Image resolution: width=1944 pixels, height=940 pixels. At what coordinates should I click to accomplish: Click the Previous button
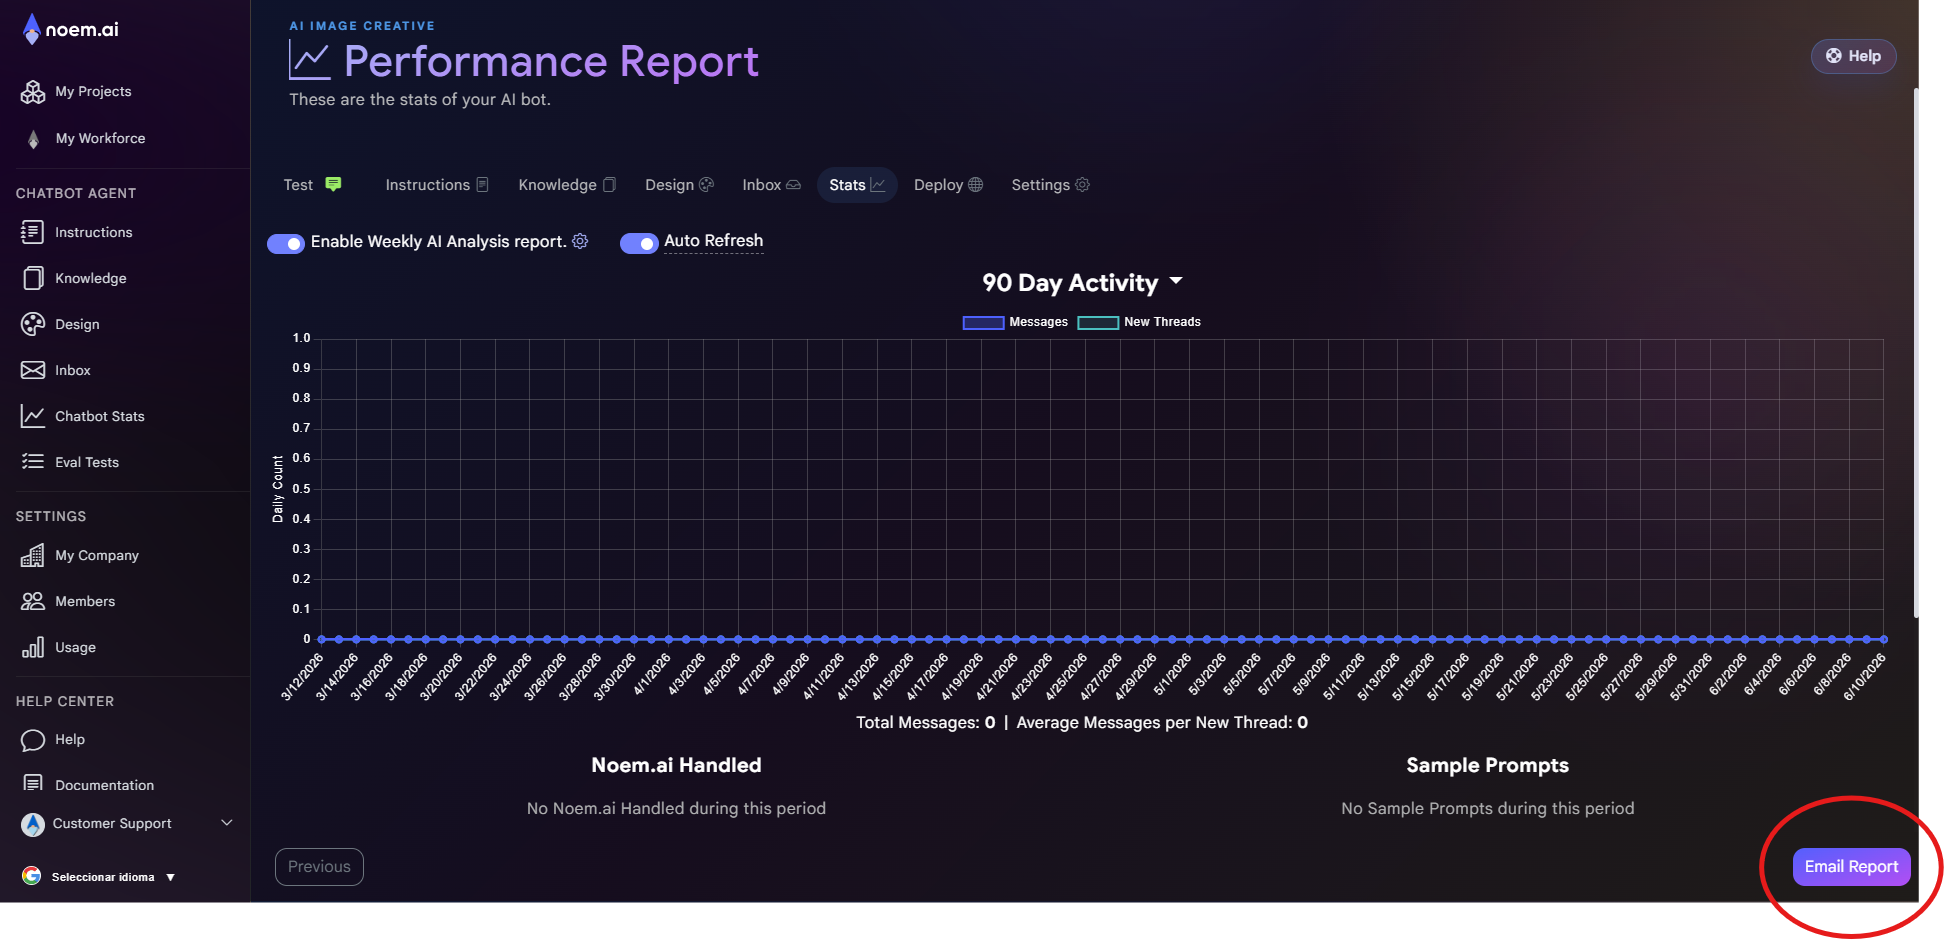point(319,867)
